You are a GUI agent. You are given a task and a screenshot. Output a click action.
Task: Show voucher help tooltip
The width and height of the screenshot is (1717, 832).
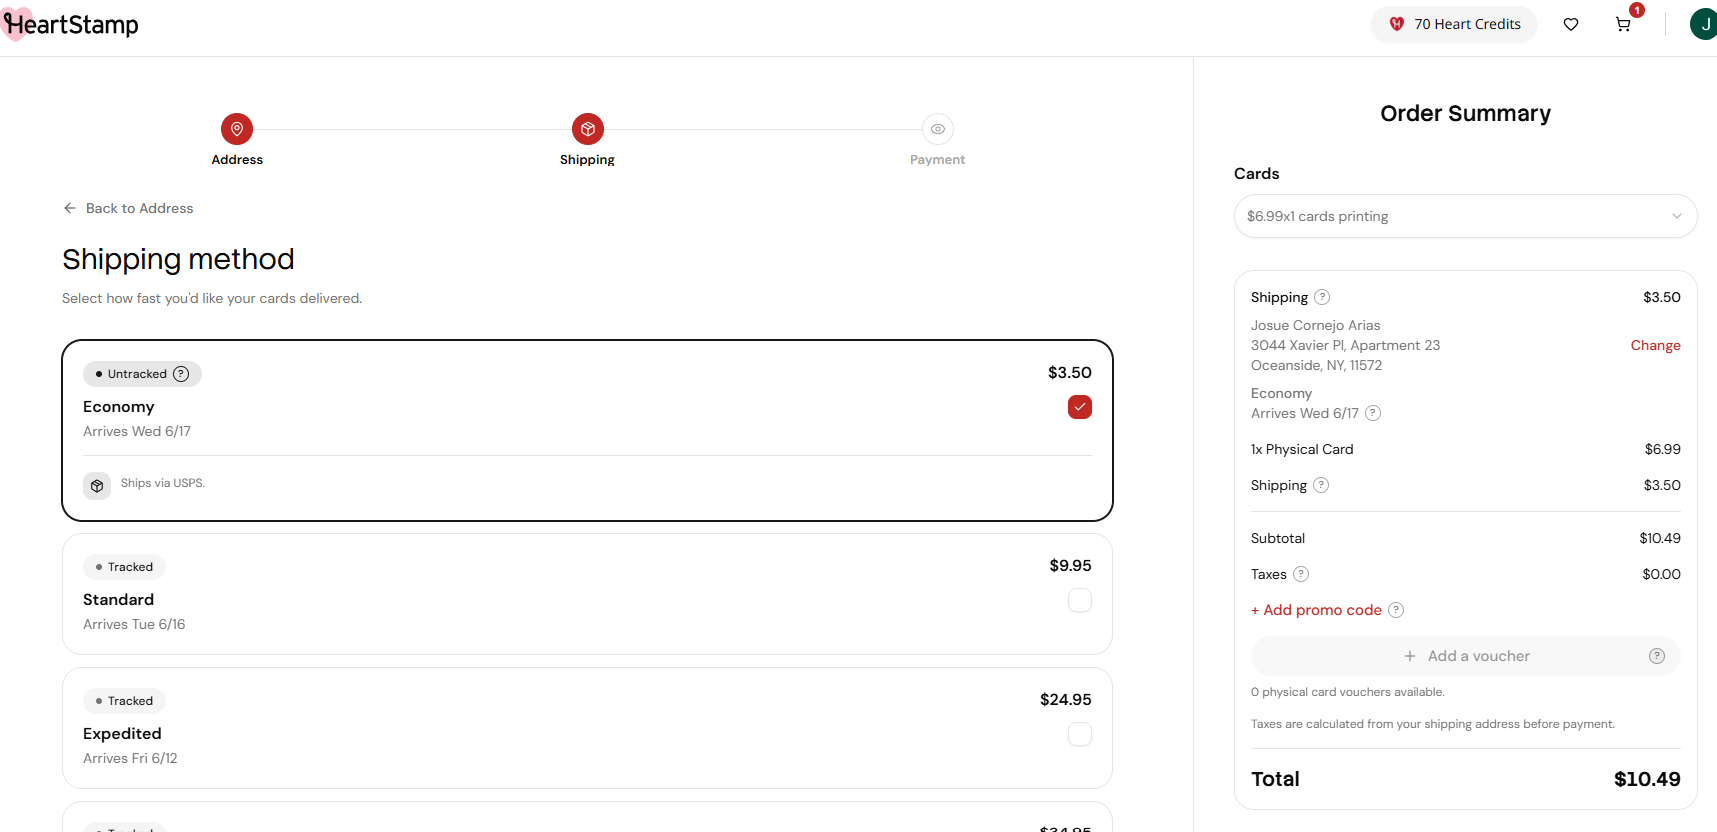[x=1657, y=656]
